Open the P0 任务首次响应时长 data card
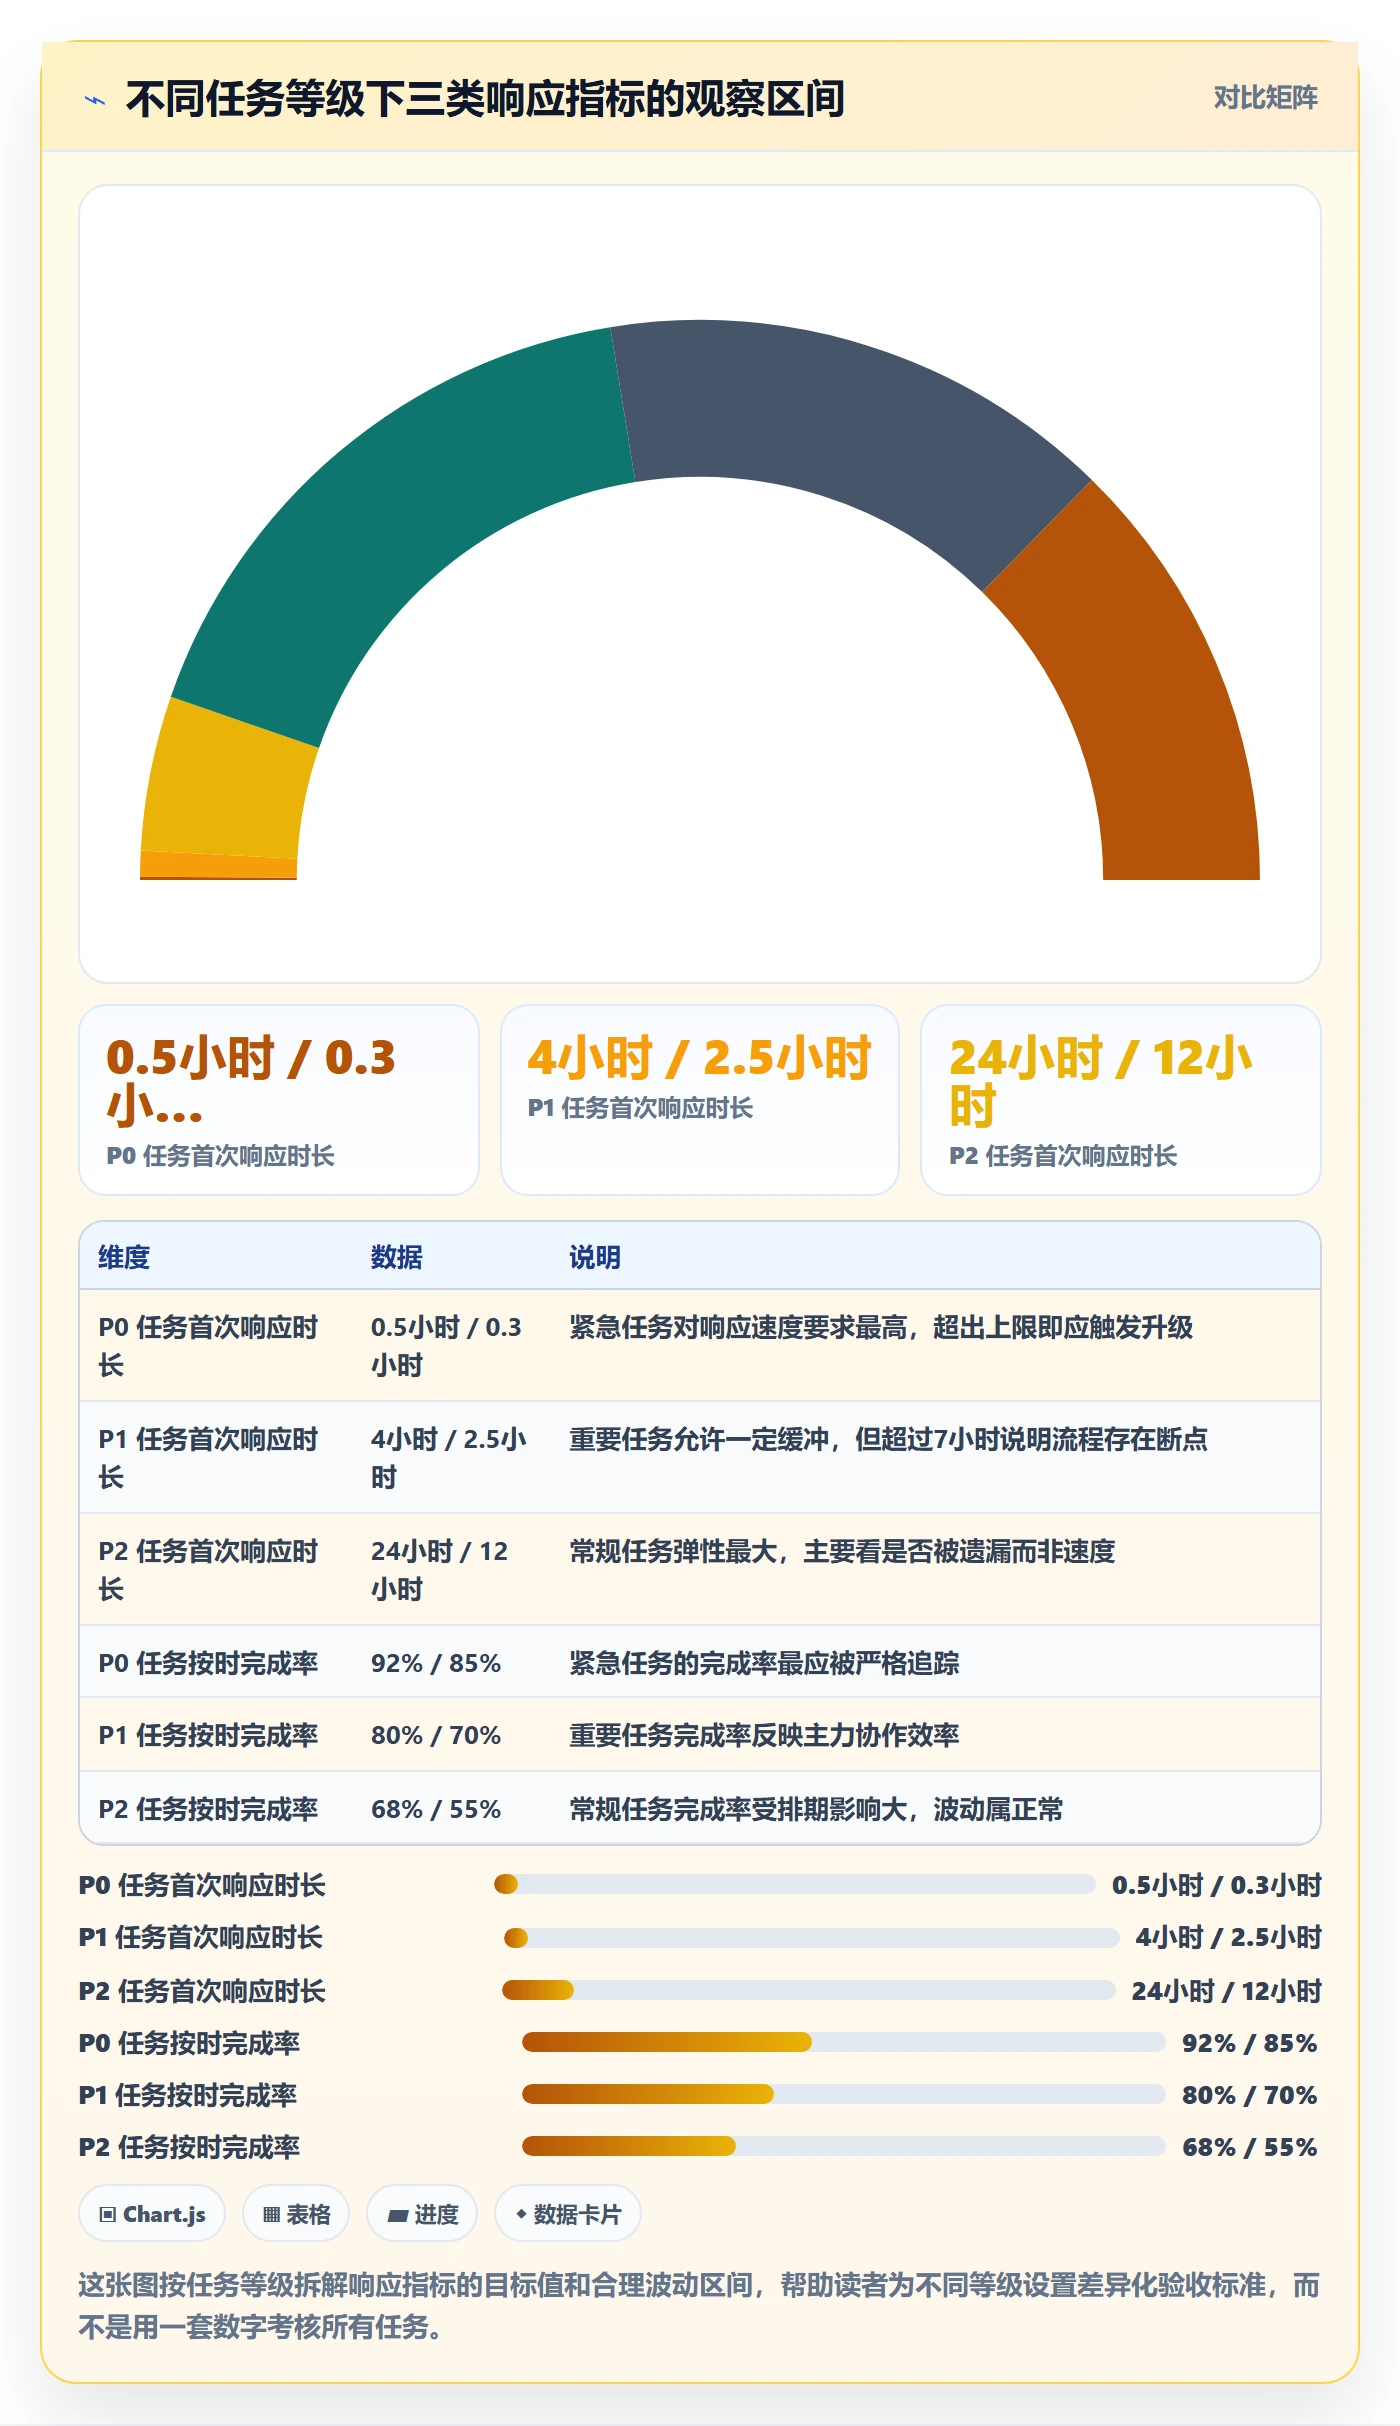The image size is (1400, 2426). coord(279,1100)
